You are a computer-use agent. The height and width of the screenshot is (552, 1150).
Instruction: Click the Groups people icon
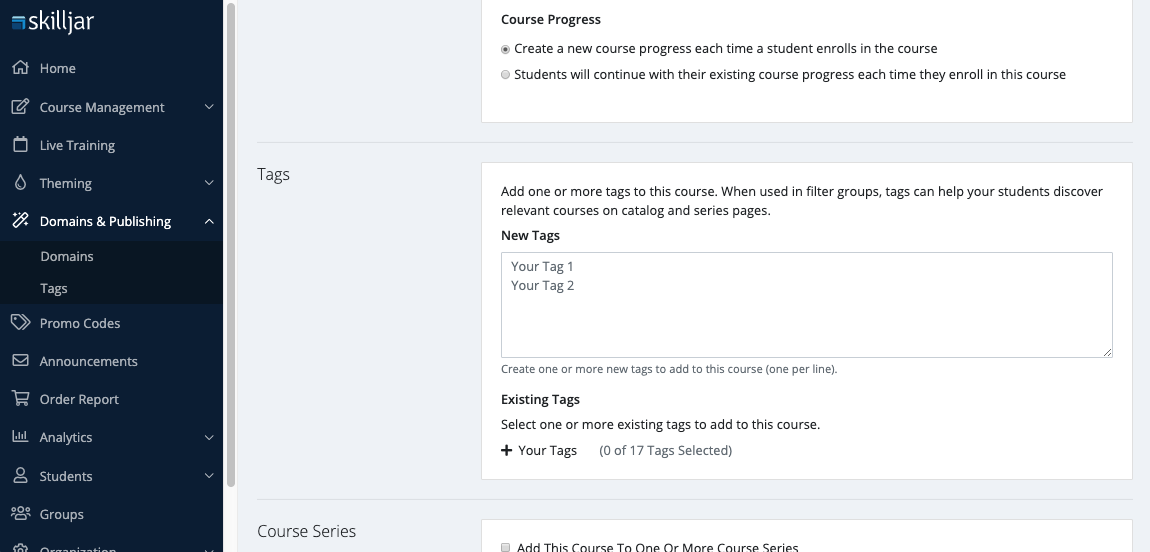point(20,514)
